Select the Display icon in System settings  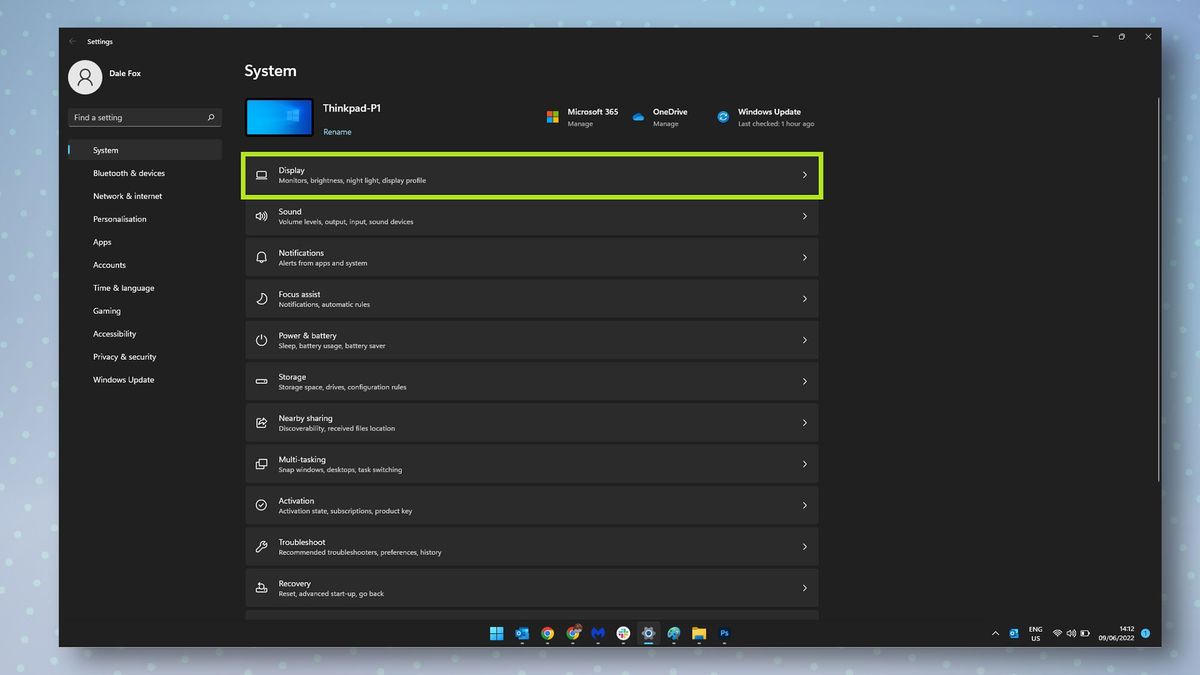(x=262, y=174)
